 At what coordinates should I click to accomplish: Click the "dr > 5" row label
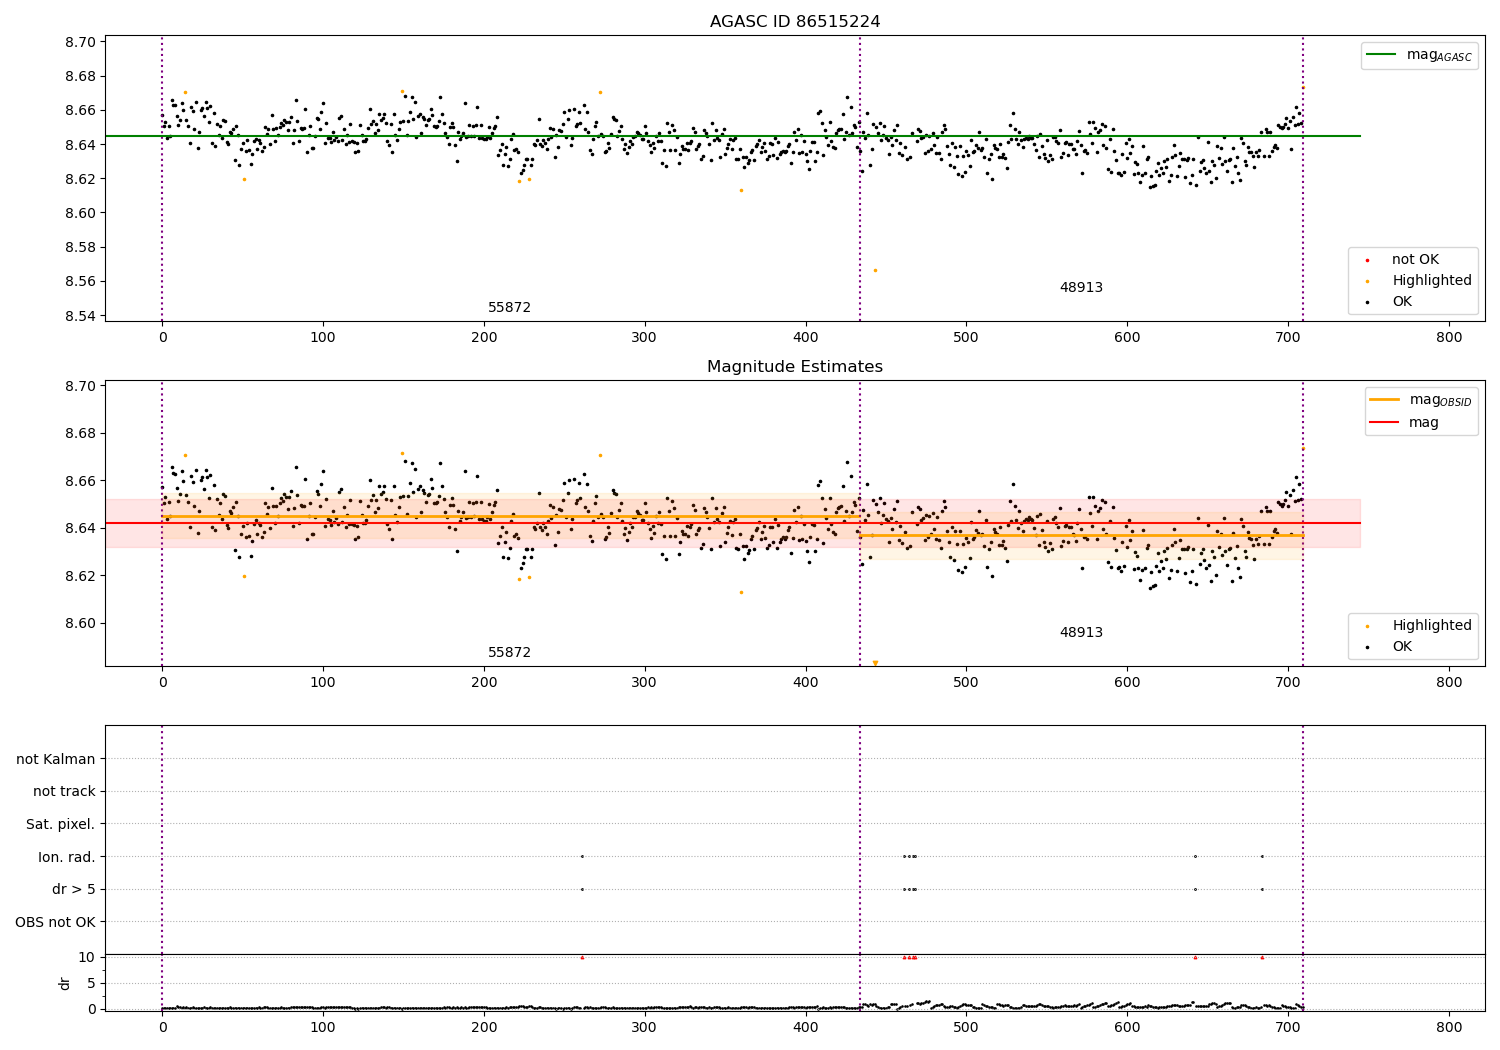click(x=74, y=890)
